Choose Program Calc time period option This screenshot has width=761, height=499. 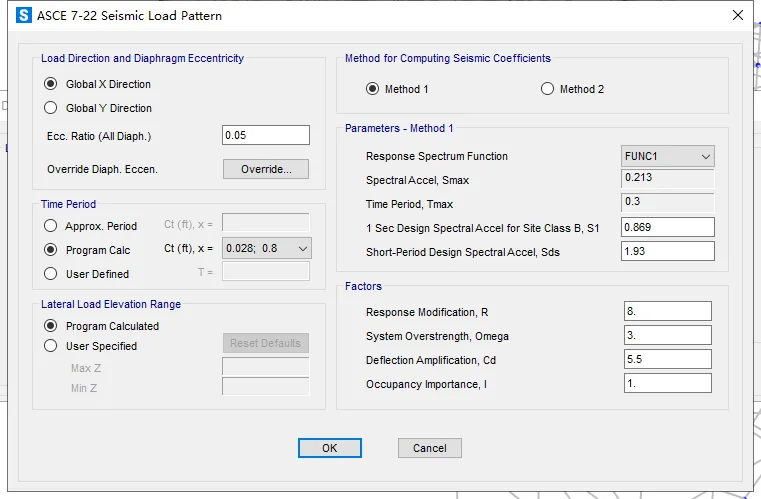click(x=50, y=250)
